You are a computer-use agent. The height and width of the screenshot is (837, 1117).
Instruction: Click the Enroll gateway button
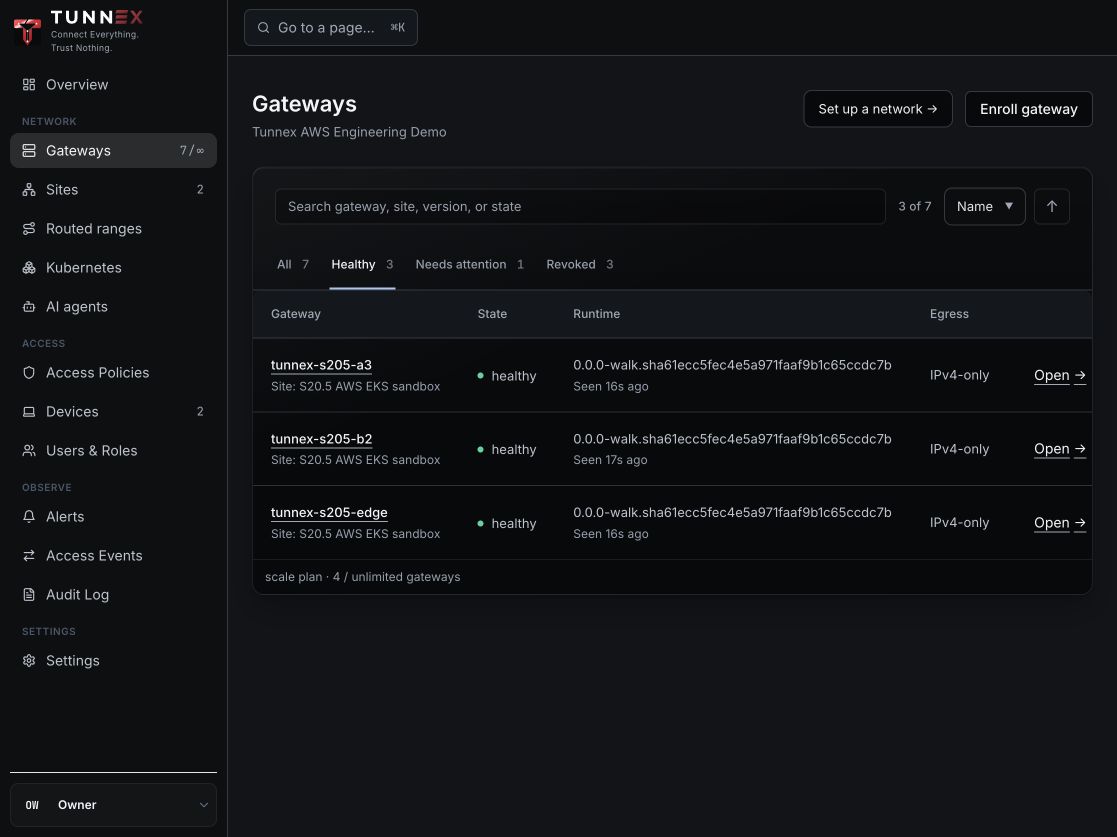1028,109
